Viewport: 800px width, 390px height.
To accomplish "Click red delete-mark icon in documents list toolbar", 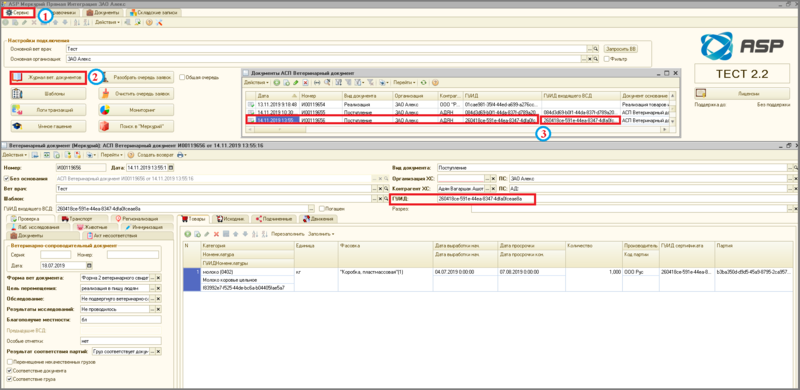I will (305, 82).
